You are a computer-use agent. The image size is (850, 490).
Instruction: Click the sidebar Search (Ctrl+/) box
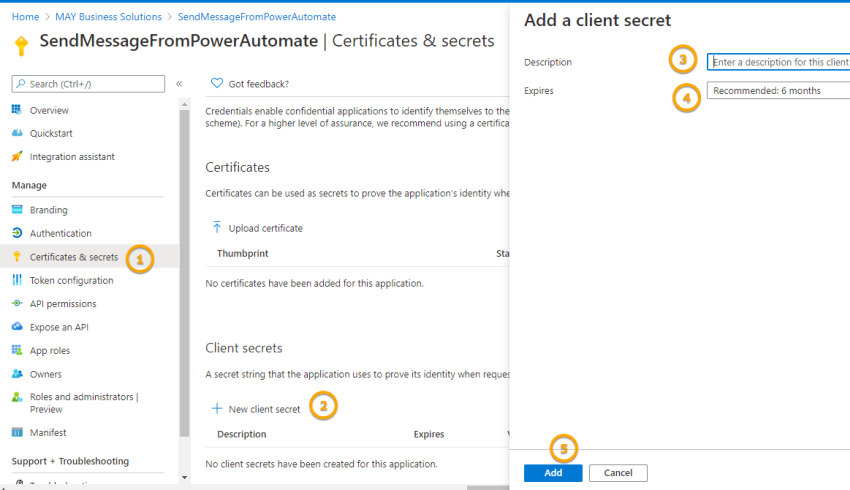coord(88,84)
